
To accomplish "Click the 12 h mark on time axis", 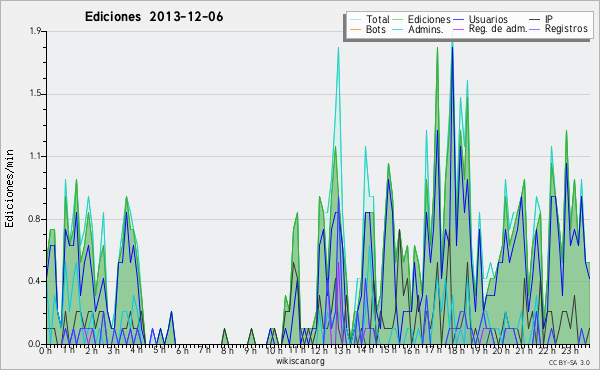I will 319,350.
